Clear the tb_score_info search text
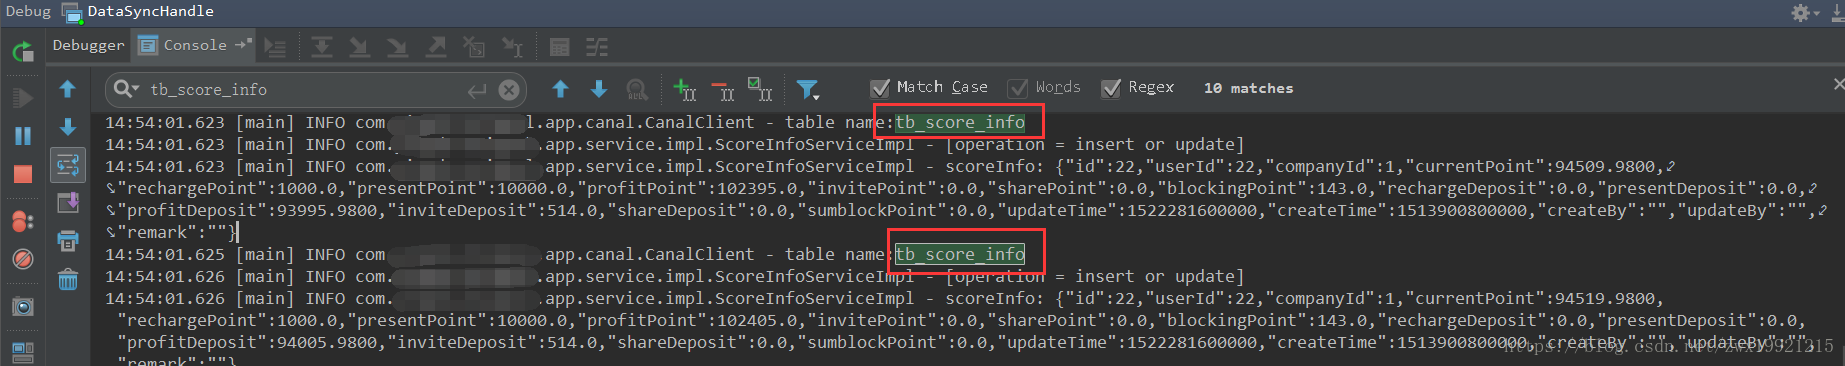Screen dimensions: 1845x366 [509, 90]
